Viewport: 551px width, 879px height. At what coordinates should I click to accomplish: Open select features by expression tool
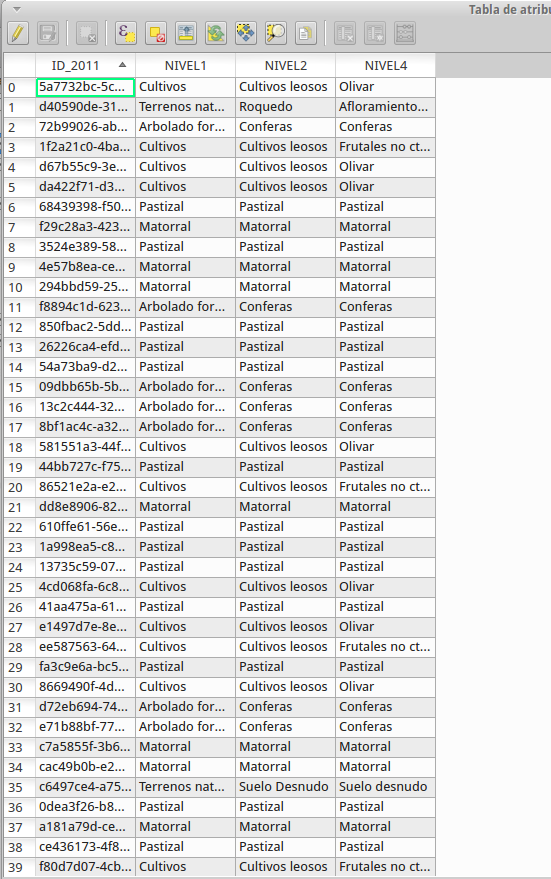[x=126, y=33]
